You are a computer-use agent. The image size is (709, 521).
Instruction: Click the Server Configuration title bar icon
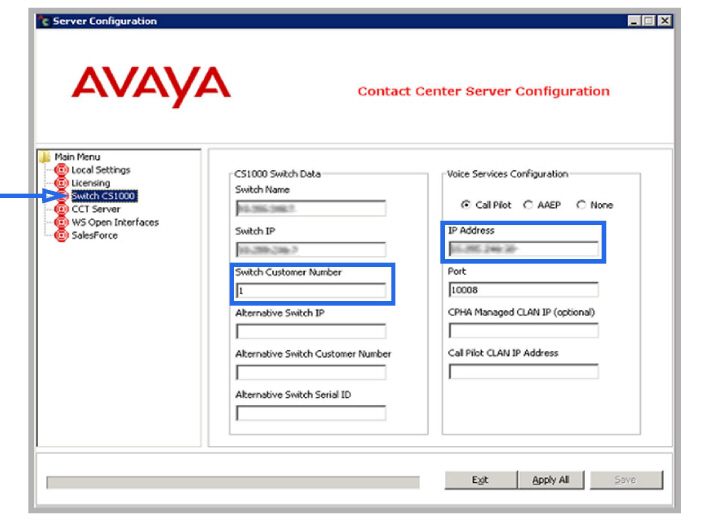44,21
